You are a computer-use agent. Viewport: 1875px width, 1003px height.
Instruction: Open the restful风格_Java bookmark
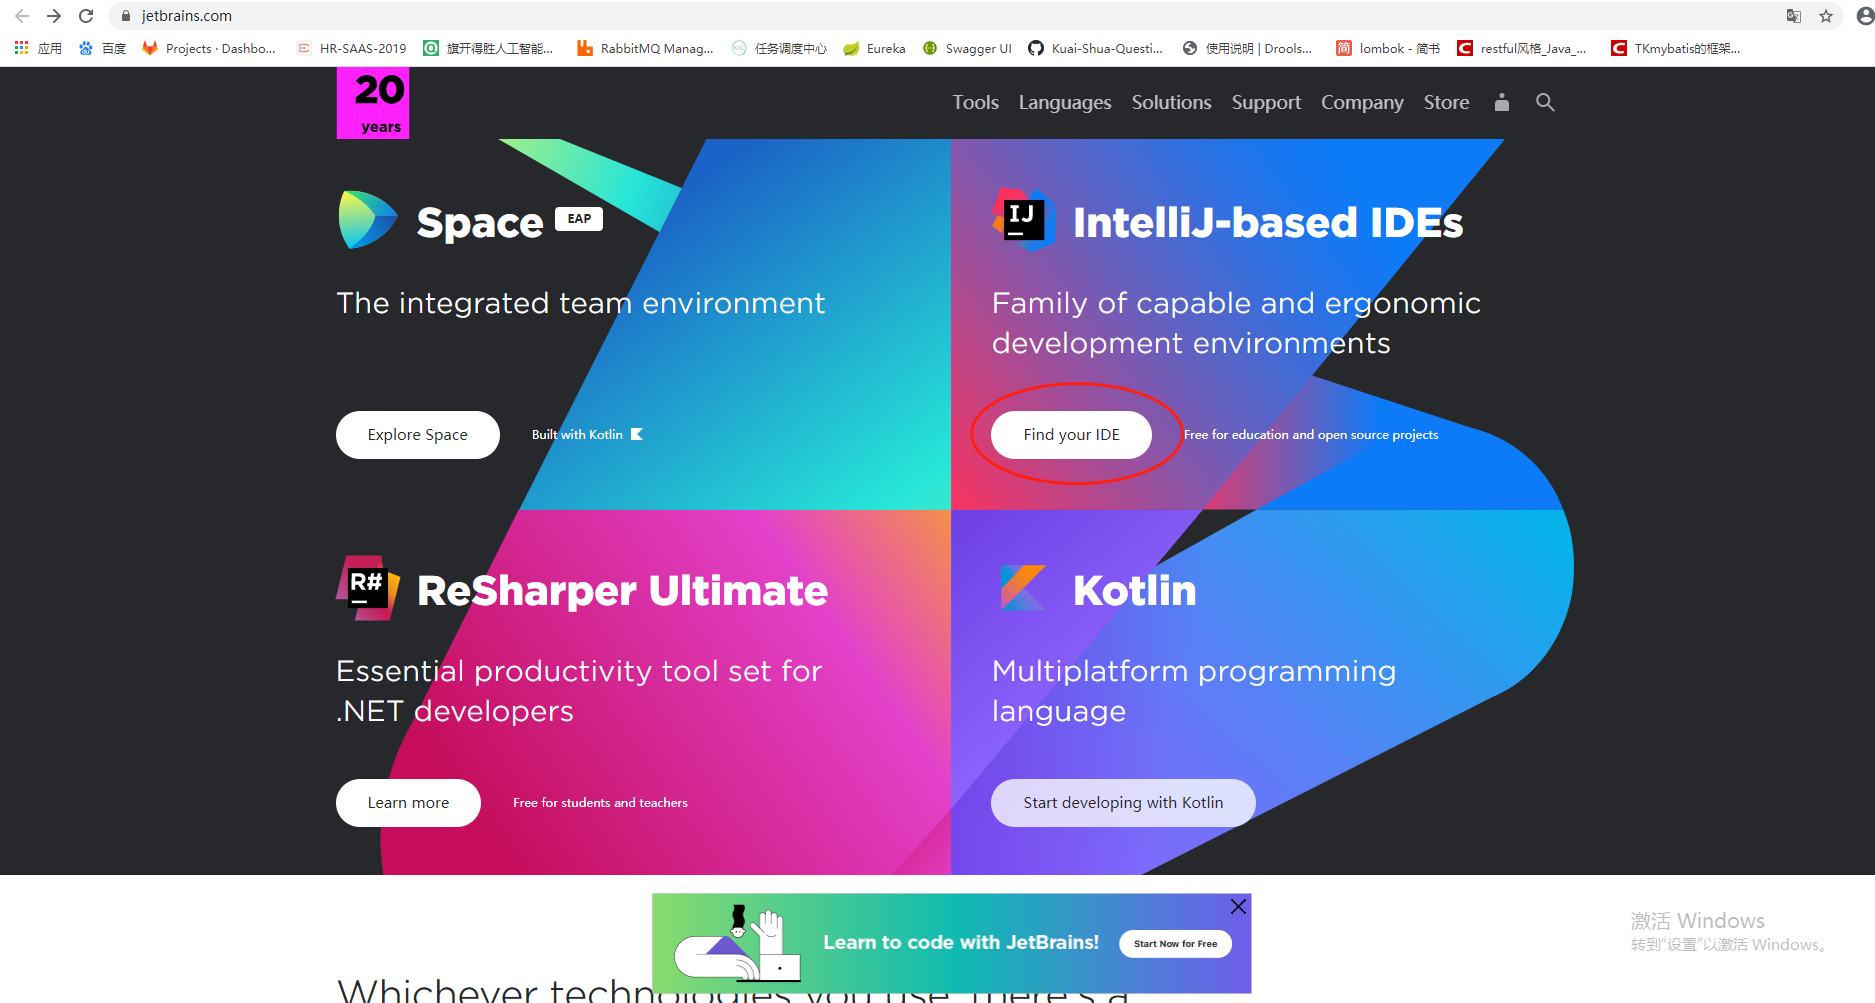tap(1522, 48)
